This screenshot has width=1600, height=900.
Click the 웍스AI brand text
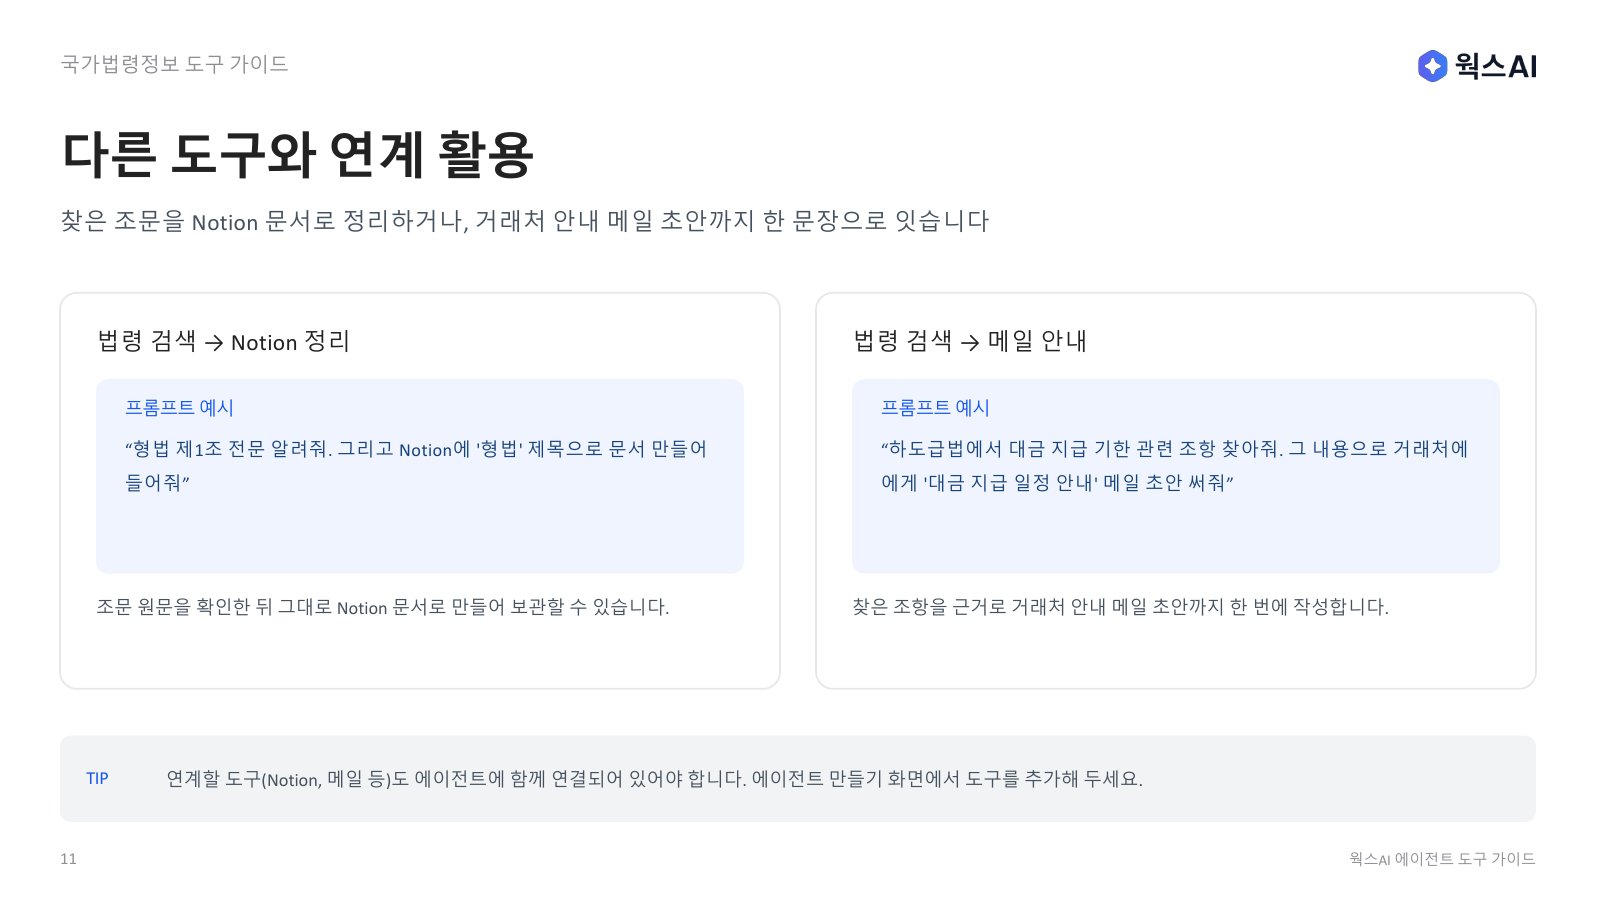(1495, 66)
